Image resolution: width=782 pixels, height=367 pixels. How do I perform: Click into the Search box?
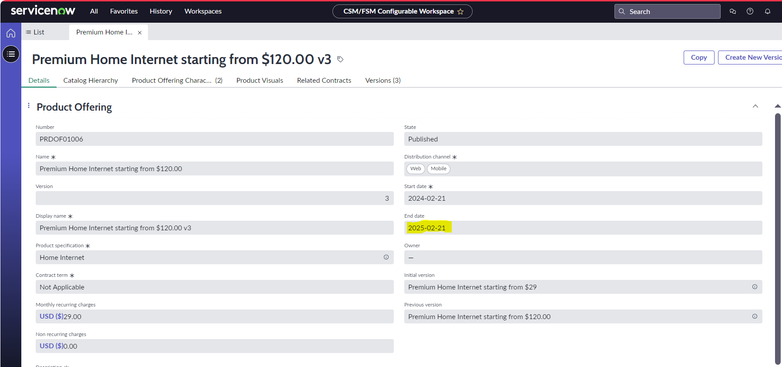pyautogui.click(x=667, y=11)
